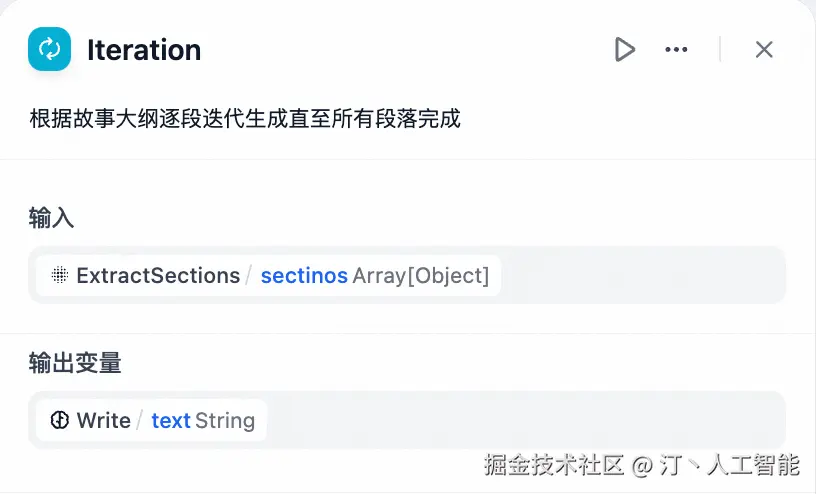The image size is (816, 494).
Task: Open the output variable selector field
Action: point(520,420)
